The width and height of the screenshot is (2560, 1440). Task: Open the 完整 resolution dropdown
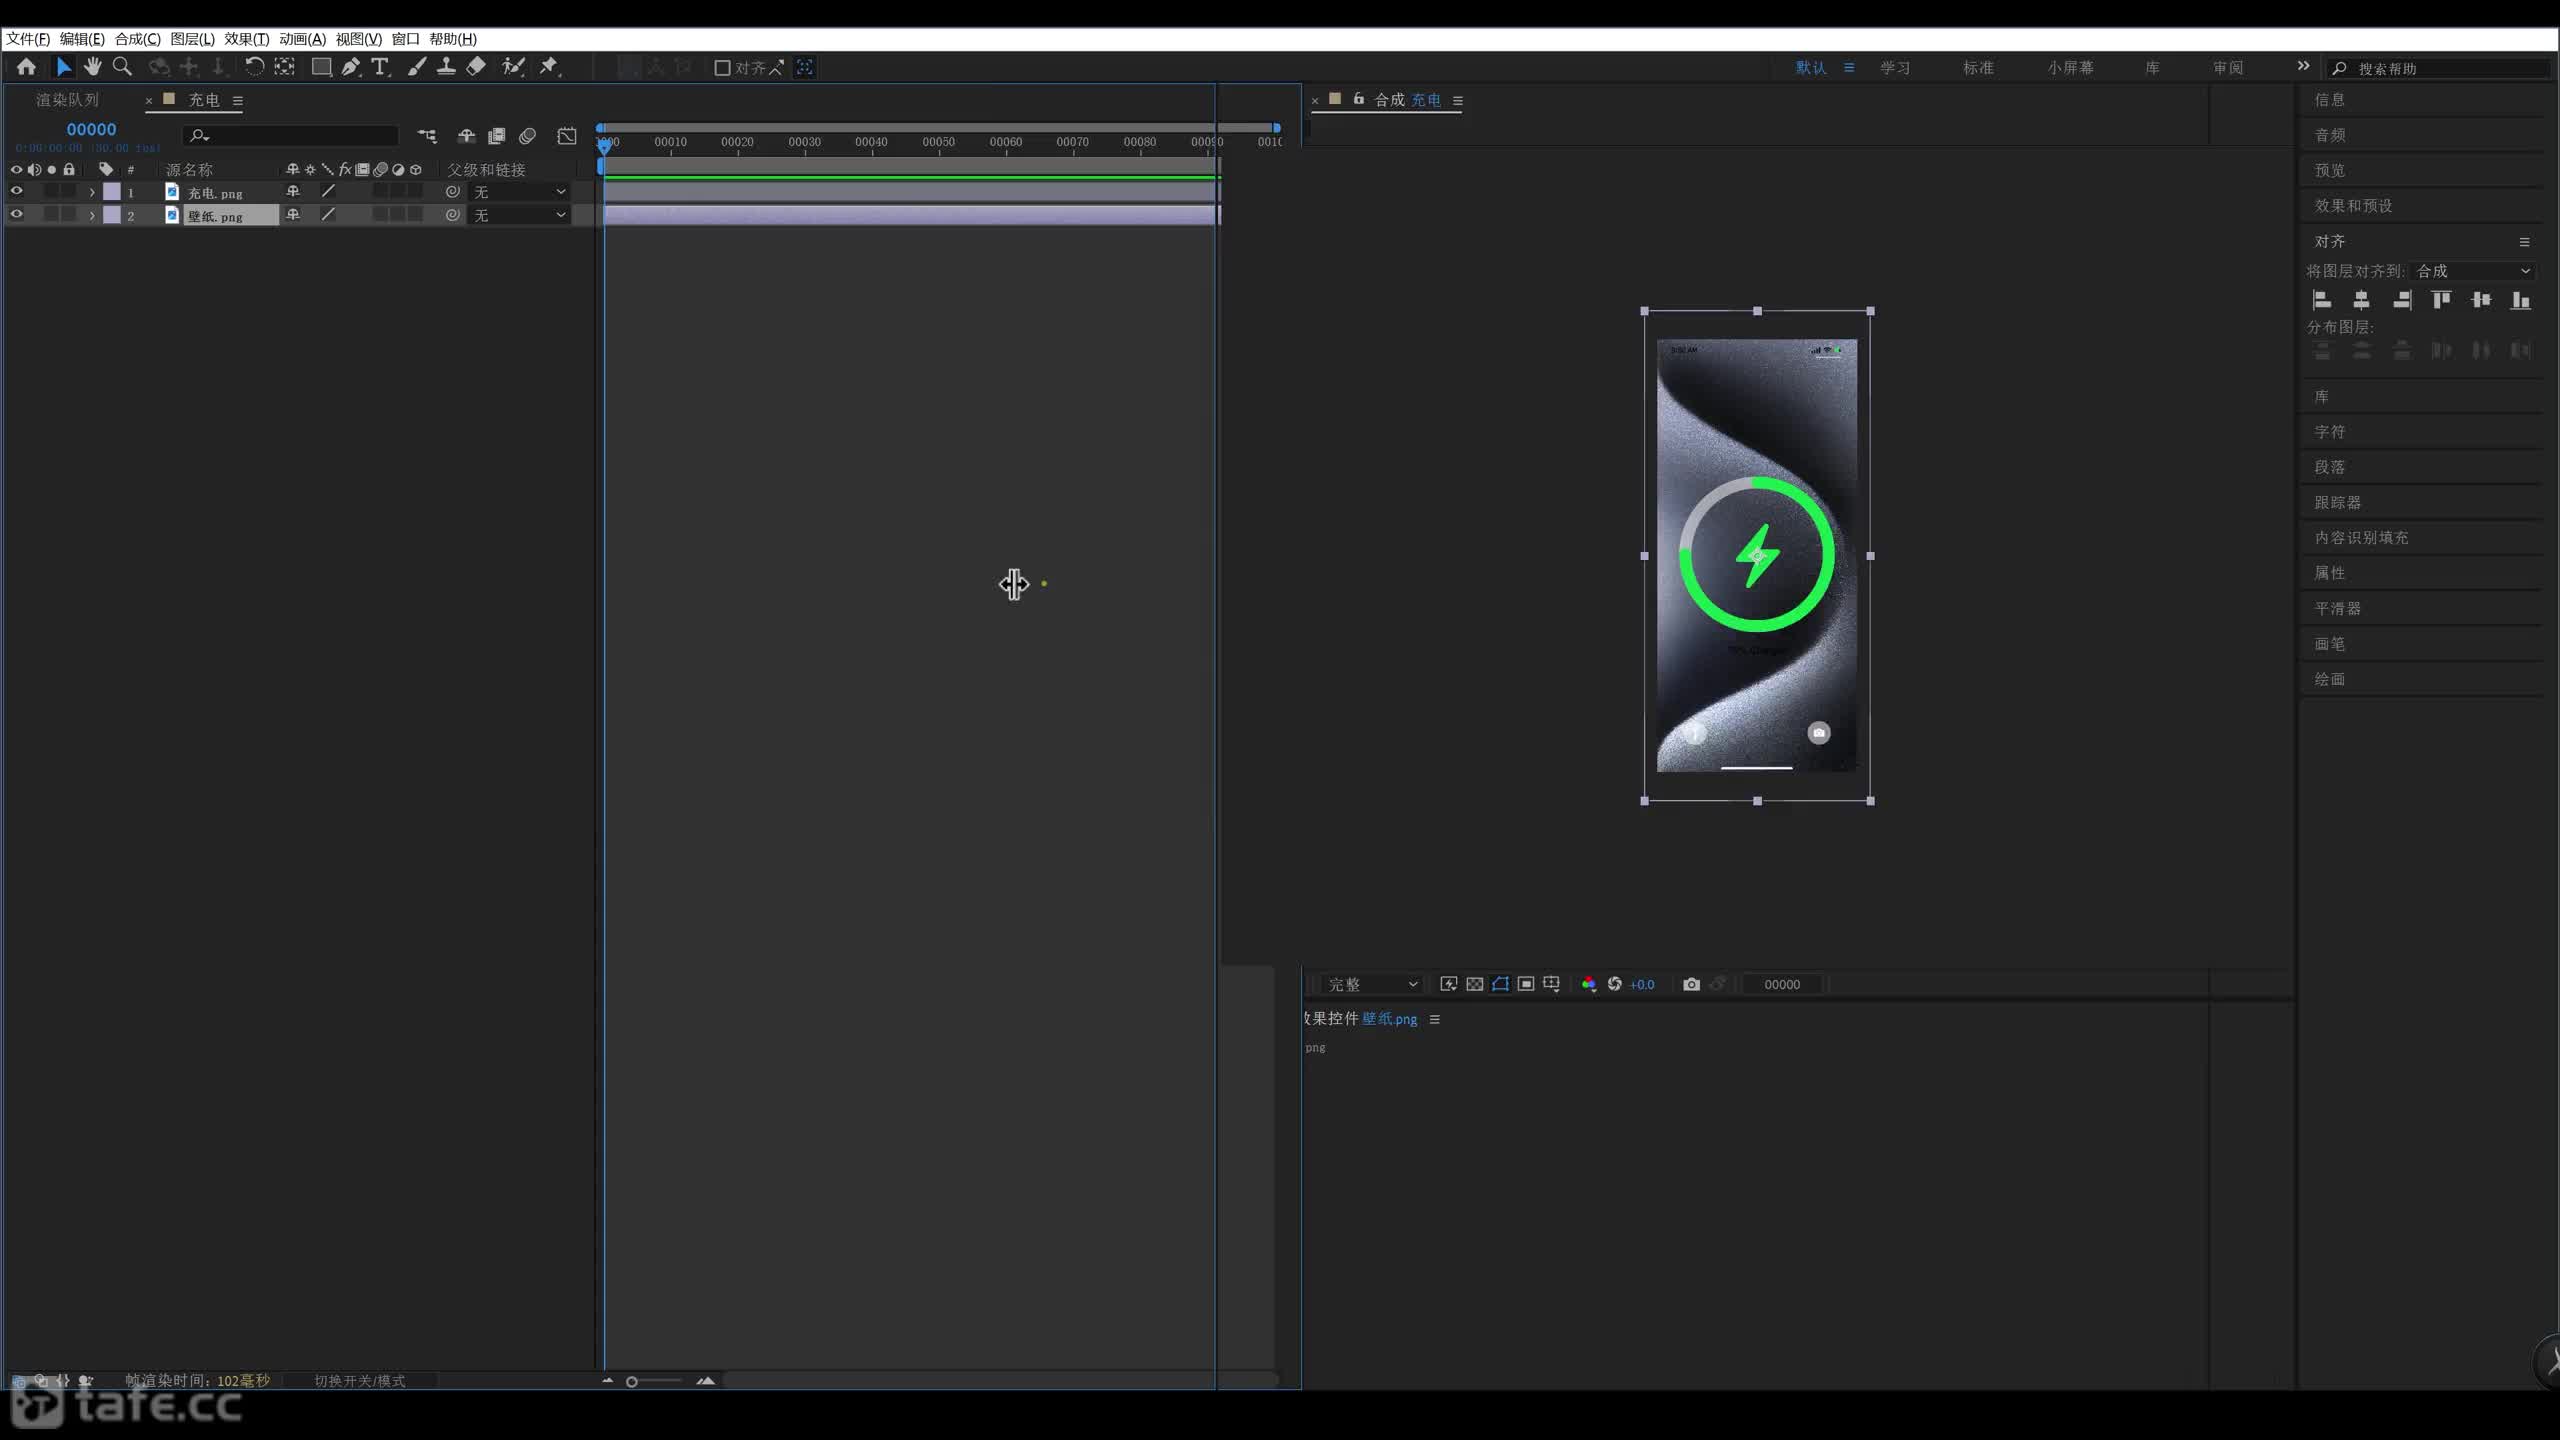pos(1371,984)
